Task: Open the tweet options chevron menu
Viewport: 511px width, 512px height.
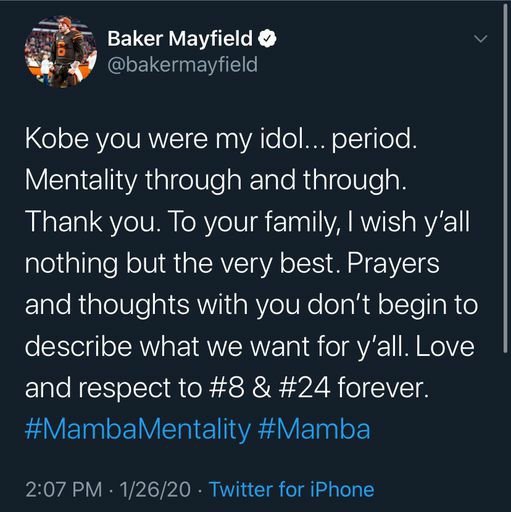Action: 481,39
